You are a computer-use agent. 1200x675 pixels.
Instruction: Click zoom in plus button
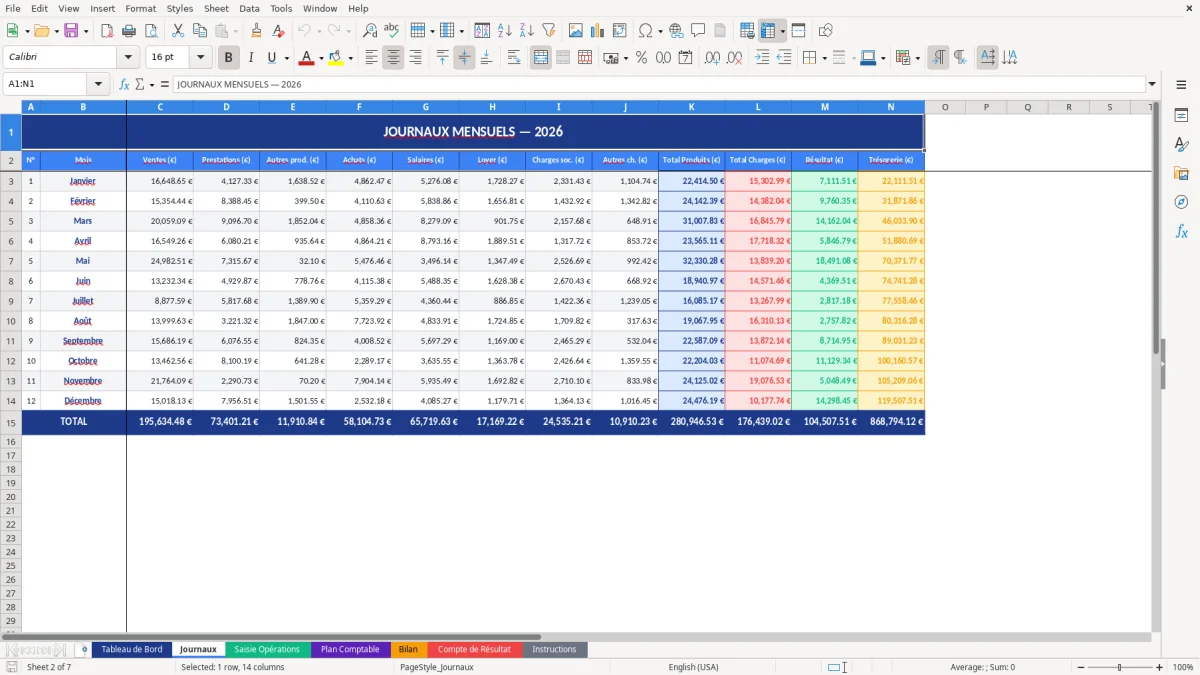pos(1159,667)
